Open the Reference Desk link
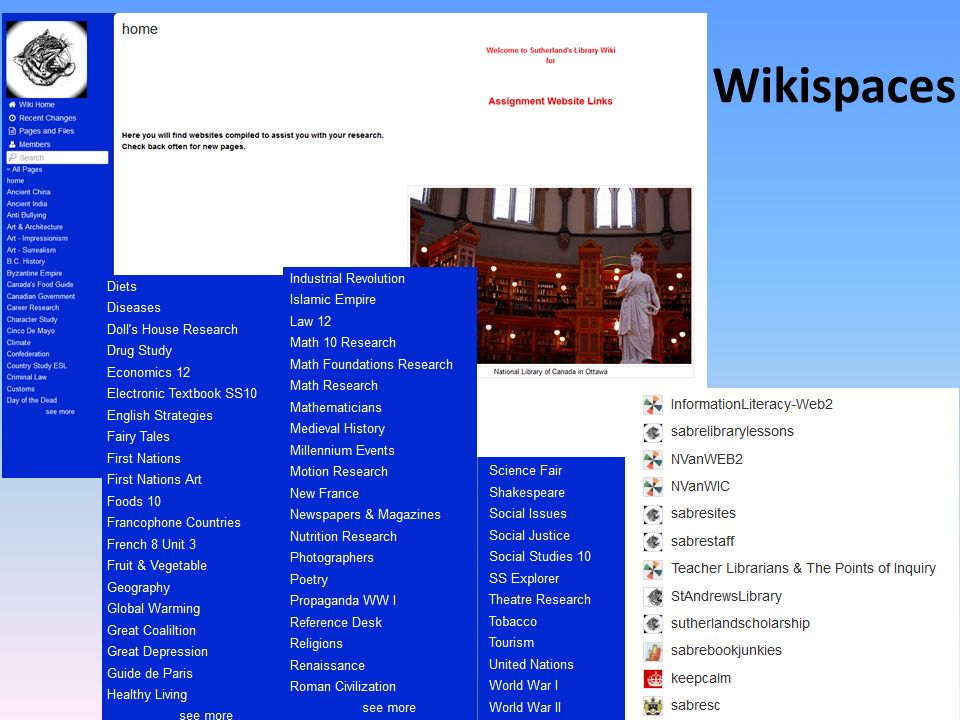Viewport: 960px width, 720px height. (336, 623)
